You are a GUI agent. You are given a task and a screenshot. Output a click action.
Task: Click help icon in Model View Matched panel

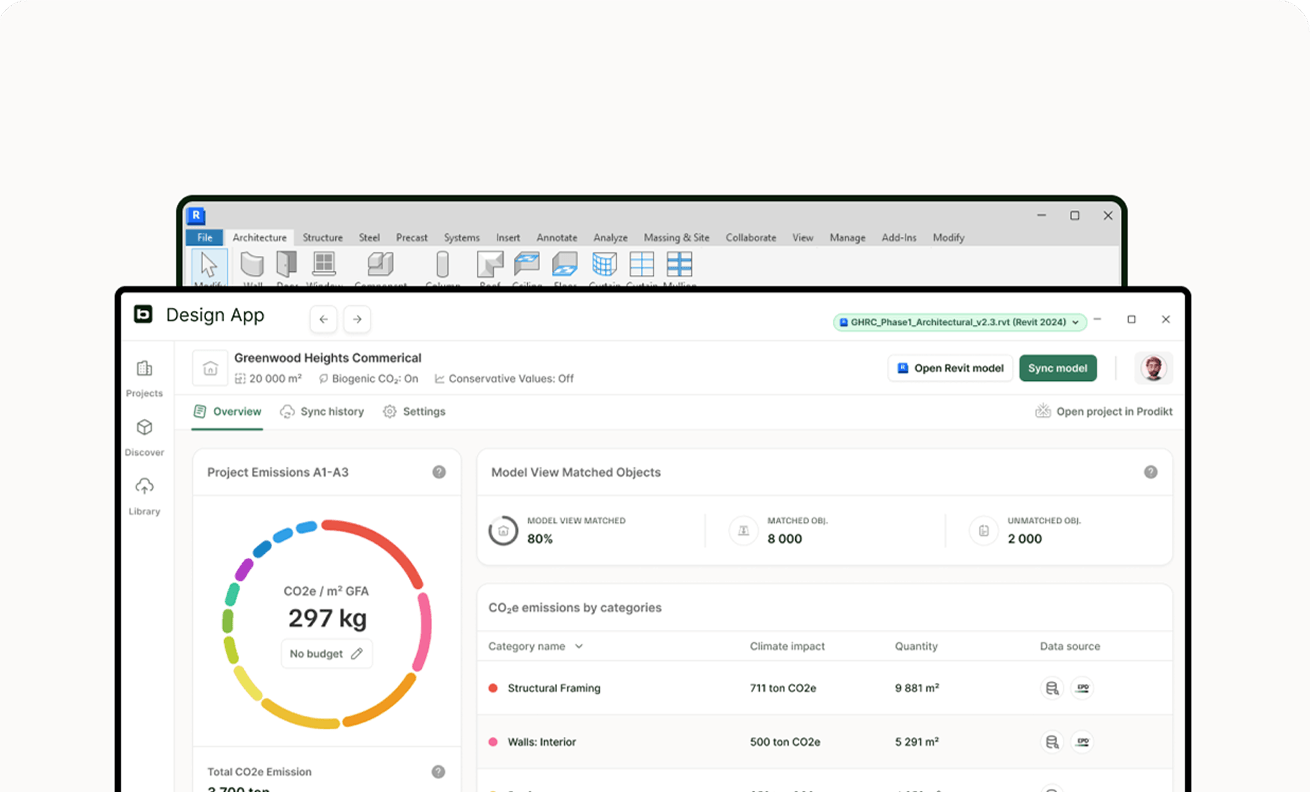point(1150,472)
